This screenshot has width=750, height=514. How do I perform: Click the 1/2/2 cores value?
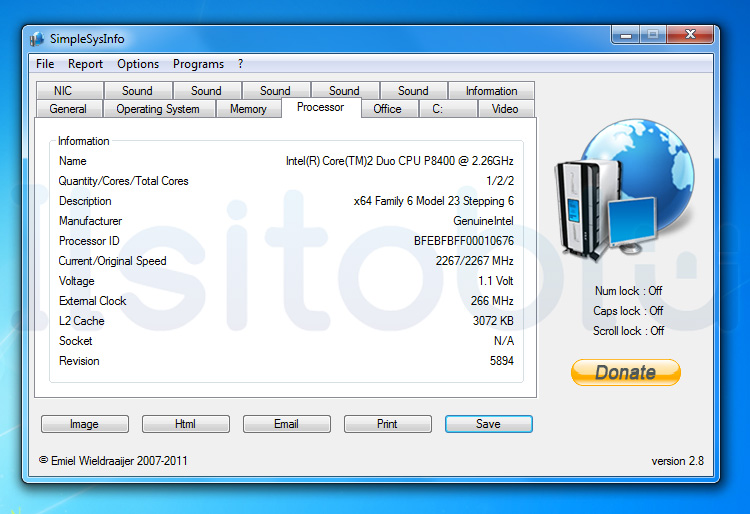(500, 181)
